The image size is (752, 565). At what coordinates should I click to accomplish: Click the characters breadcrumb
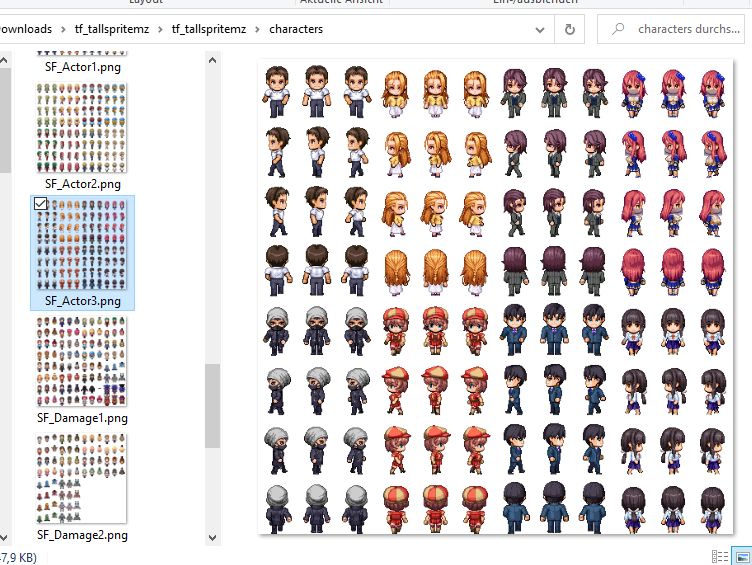pos(296,29)
